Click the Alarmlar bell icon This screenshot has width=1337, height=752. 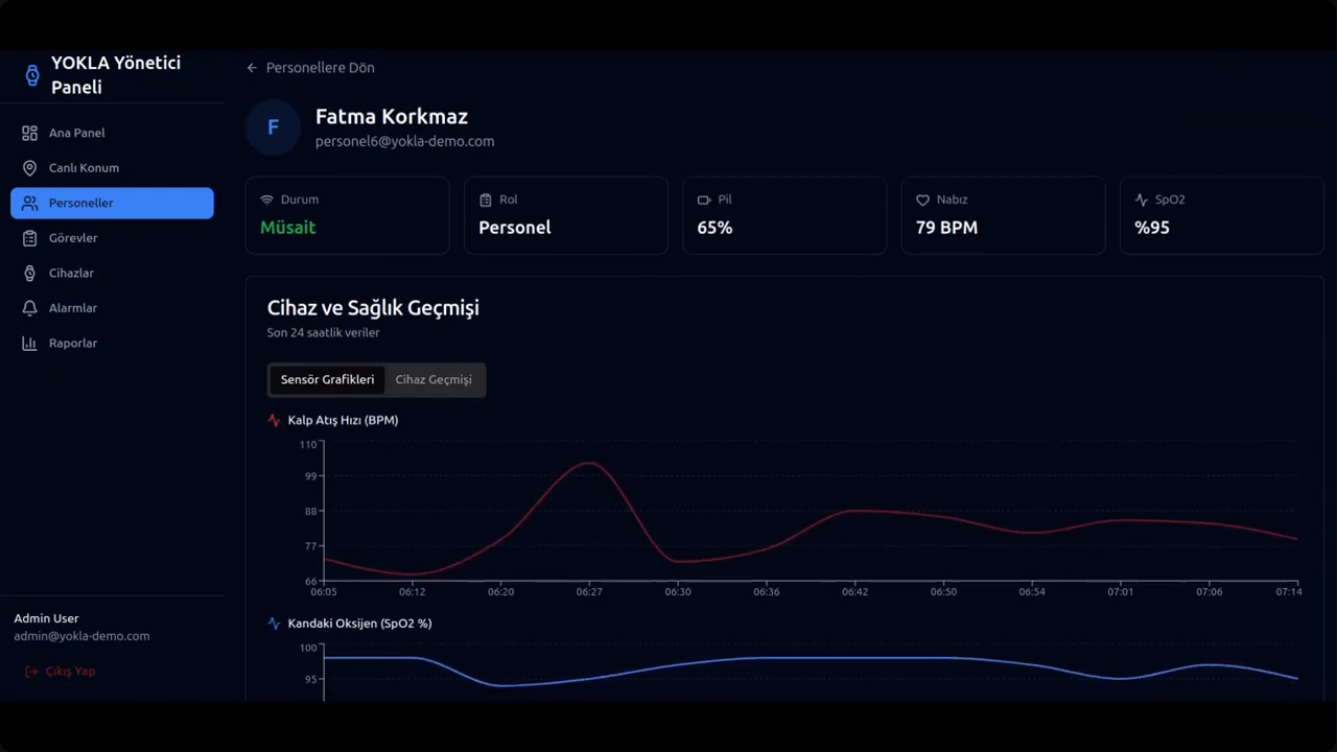(30, 308)
